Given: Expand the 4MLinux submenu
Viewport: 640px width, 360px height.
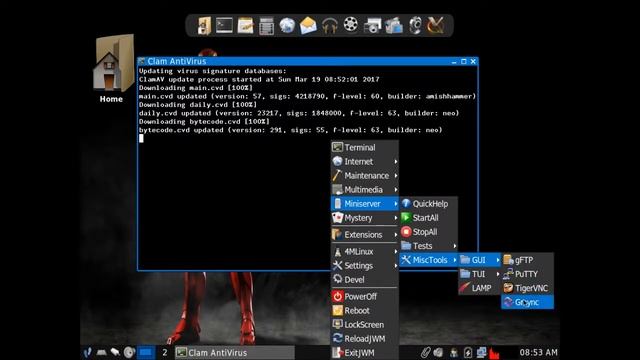Looking at the screenshot, I should coord(364,251).
